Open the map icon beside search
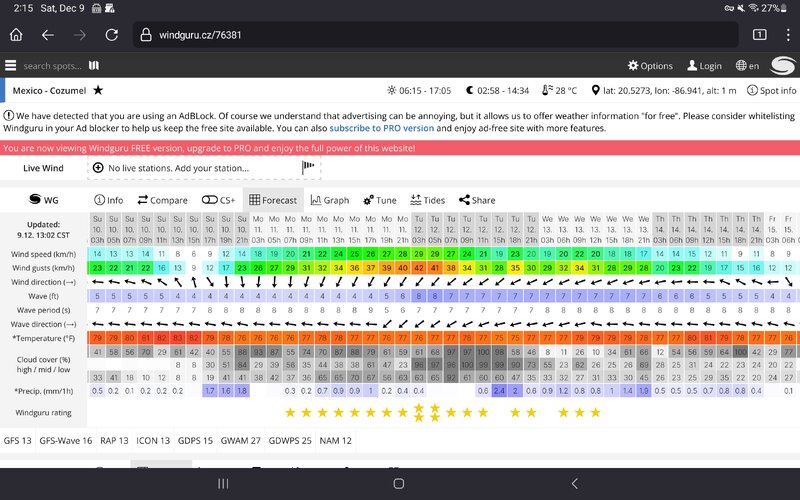 click(x=94, y=66)
